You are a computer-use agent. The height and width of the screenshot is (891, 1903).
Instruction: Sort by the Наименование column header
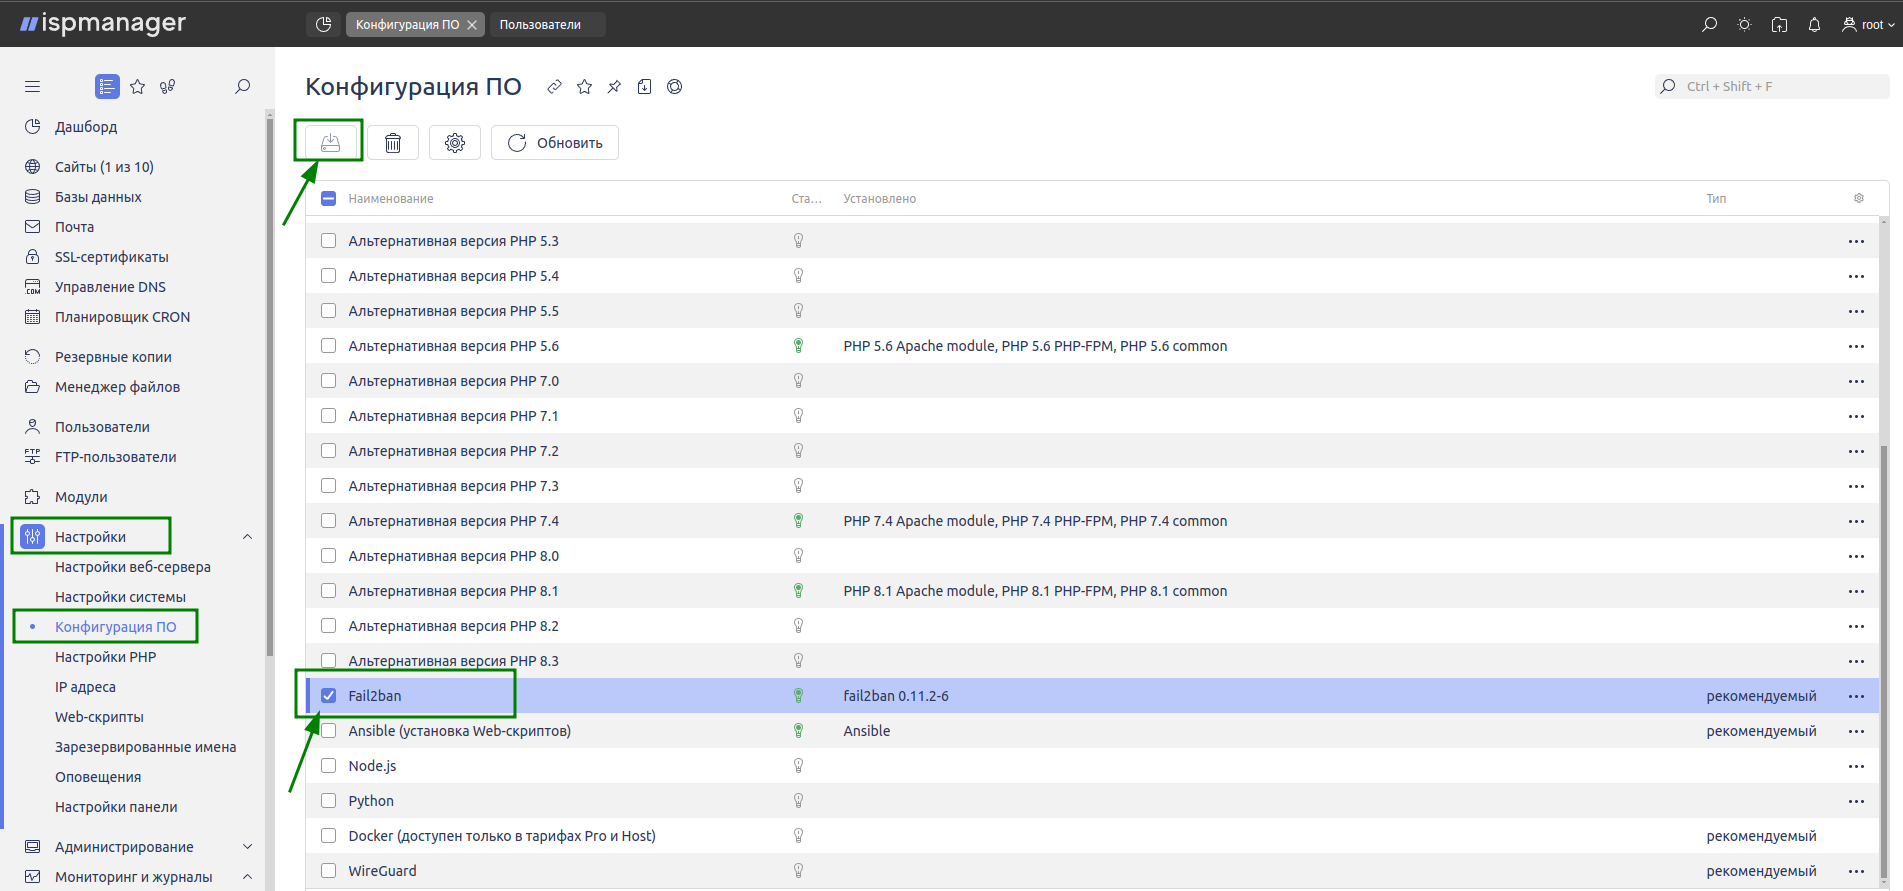pos(391,199)
